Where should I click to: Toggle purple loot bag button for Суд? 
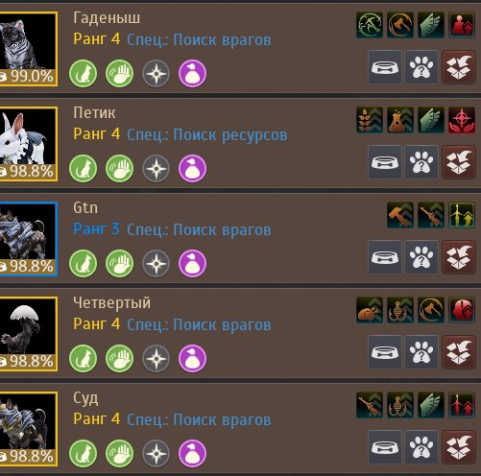(192, 453)
